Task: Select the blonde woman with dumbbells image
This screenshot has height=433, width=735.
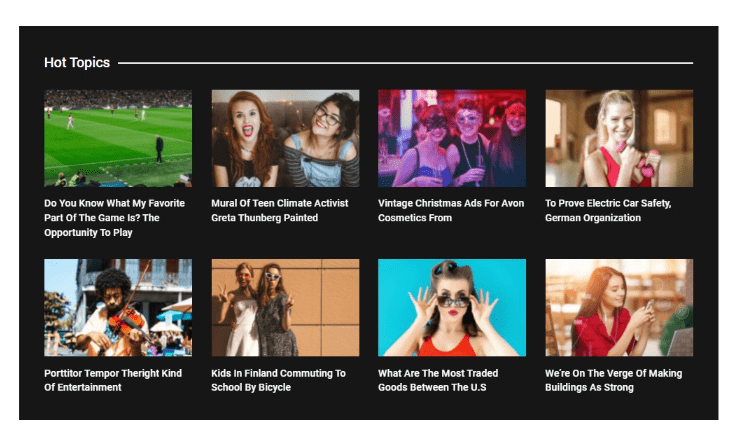Action: click(x=618, y=138)
